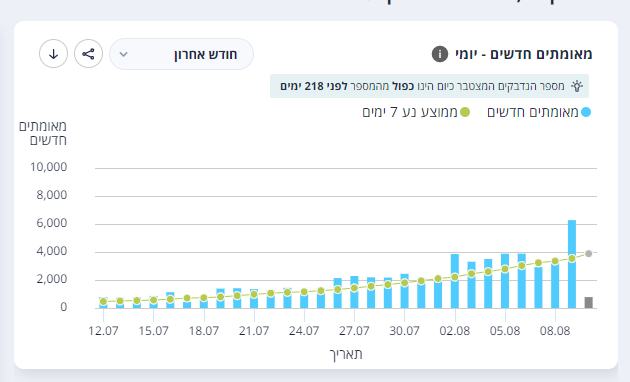Screen dimensions: 630x382
Task: Open the info icon beside מאומתים חדשים - יומי
Action: (x=440, y=54)
